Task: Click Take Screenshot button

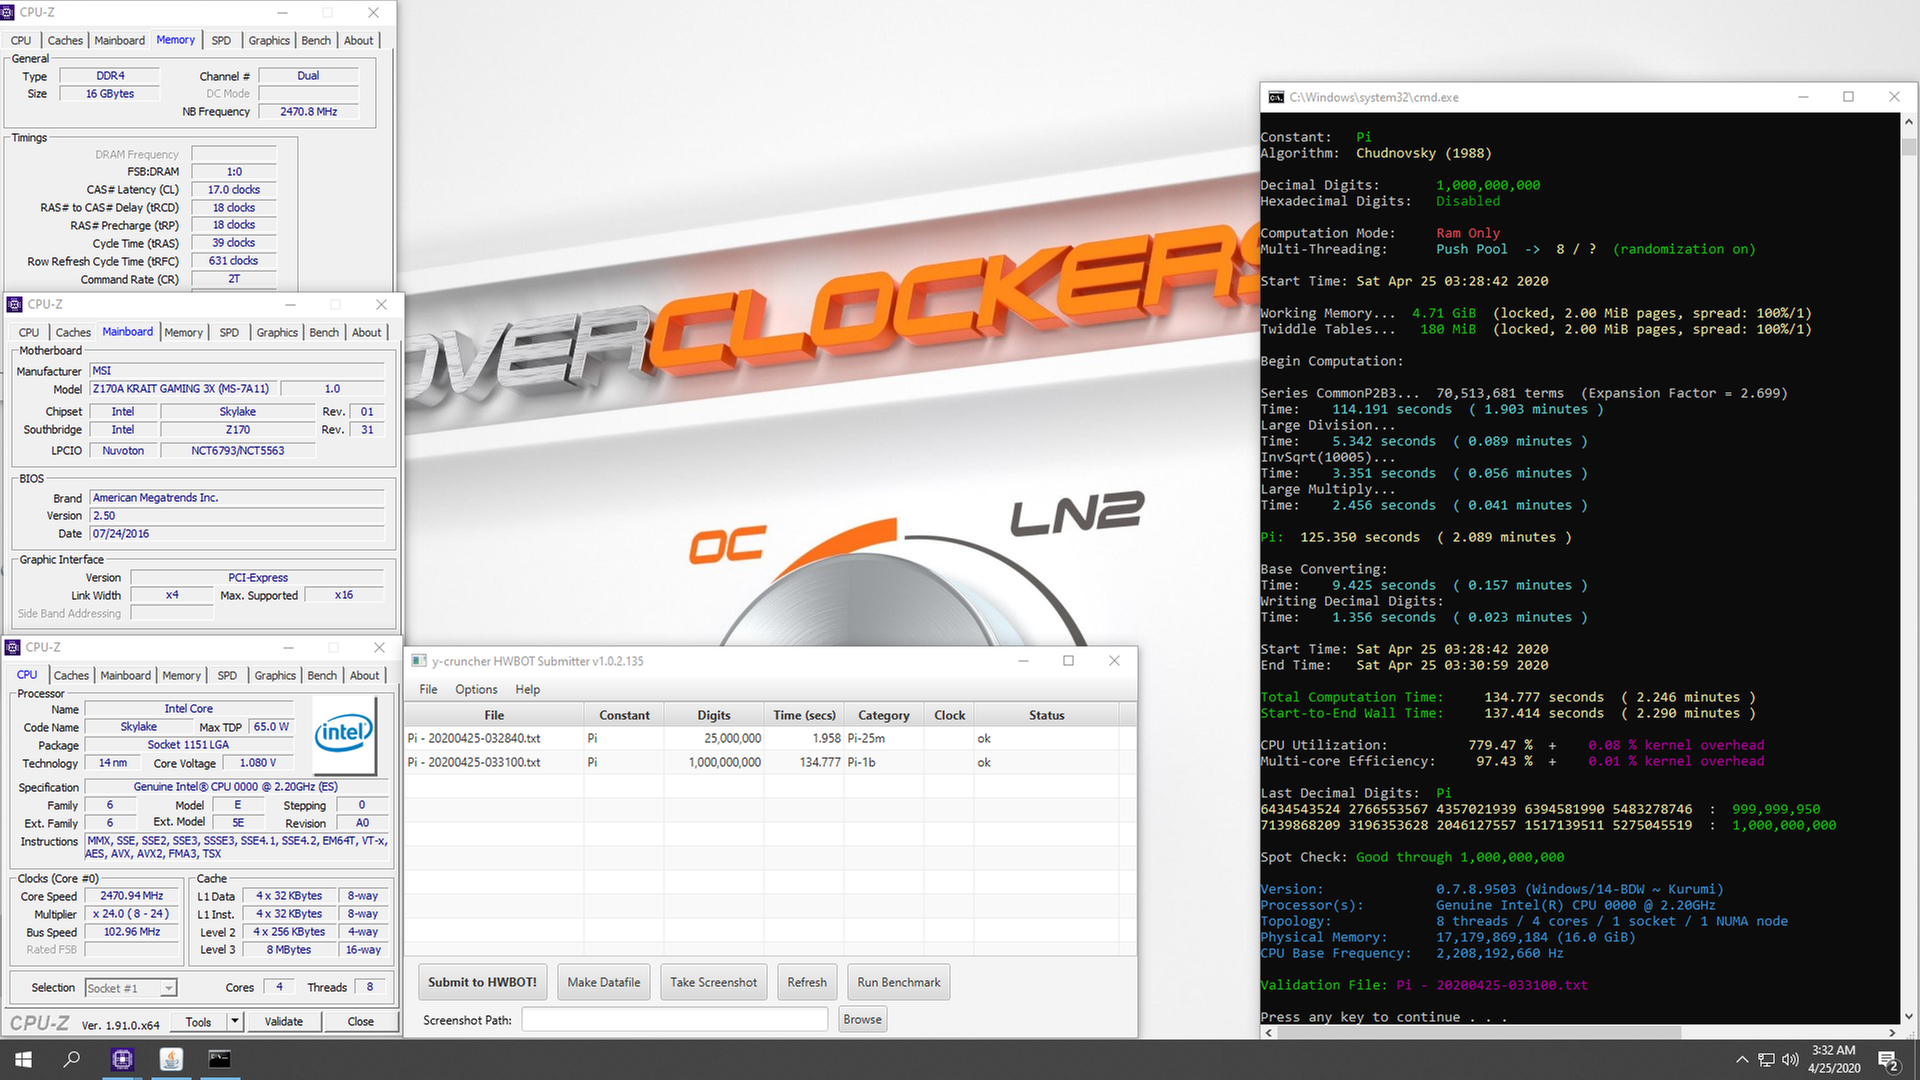Action: tap(713, 982)
